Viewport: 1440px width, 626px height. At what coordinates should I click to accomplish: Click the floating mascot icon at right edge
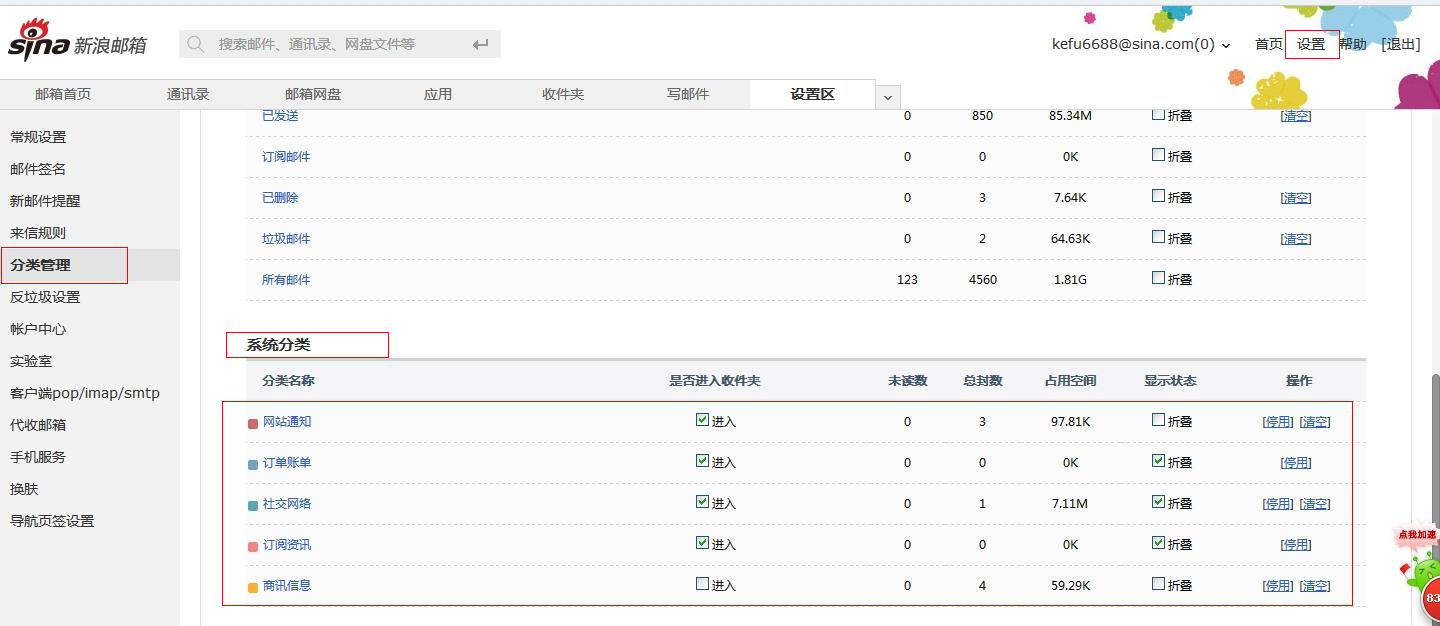1422,570
